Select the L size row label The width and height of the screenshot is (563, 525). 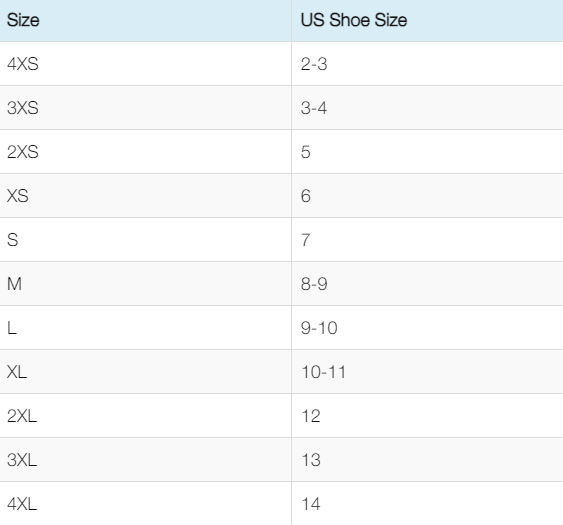(x=12, y=328)
